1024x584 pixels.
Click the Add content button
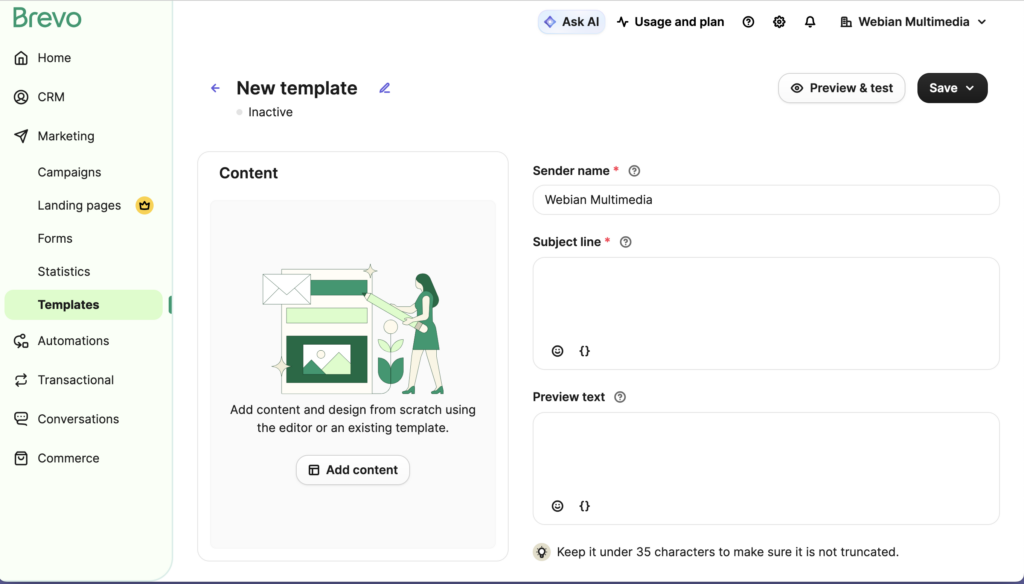[x=353, y=470]
